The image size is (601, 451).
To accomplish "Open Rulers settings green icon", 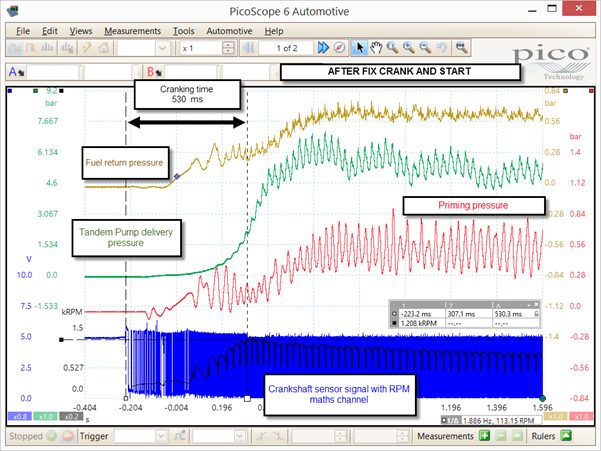I will click(566, 436).
